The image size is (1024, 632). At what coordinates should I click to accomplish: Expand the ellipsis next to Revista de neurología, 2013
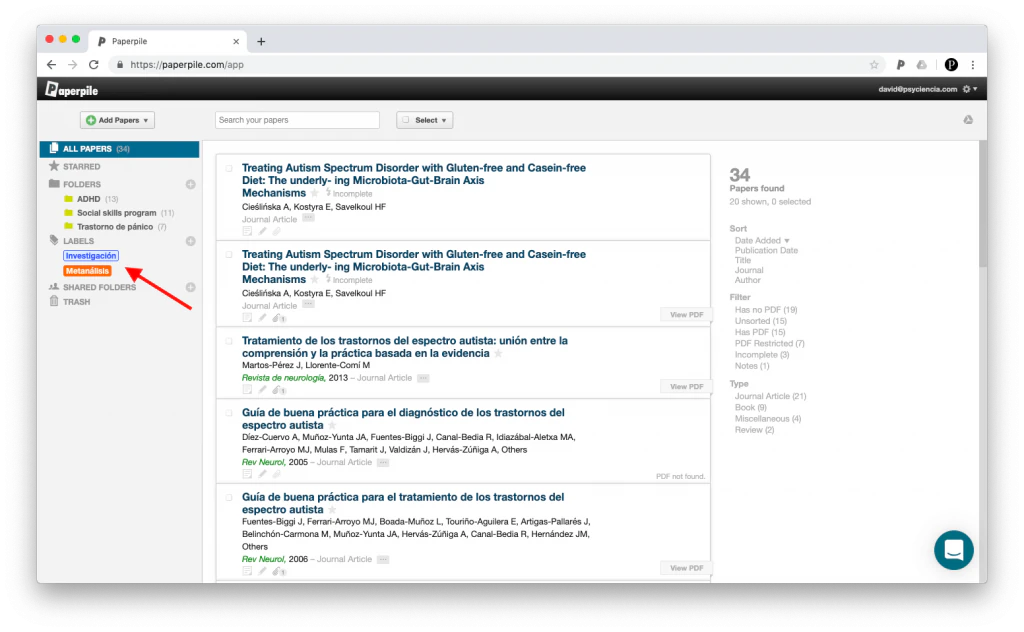pyautogui.click(x=423, y=378)
